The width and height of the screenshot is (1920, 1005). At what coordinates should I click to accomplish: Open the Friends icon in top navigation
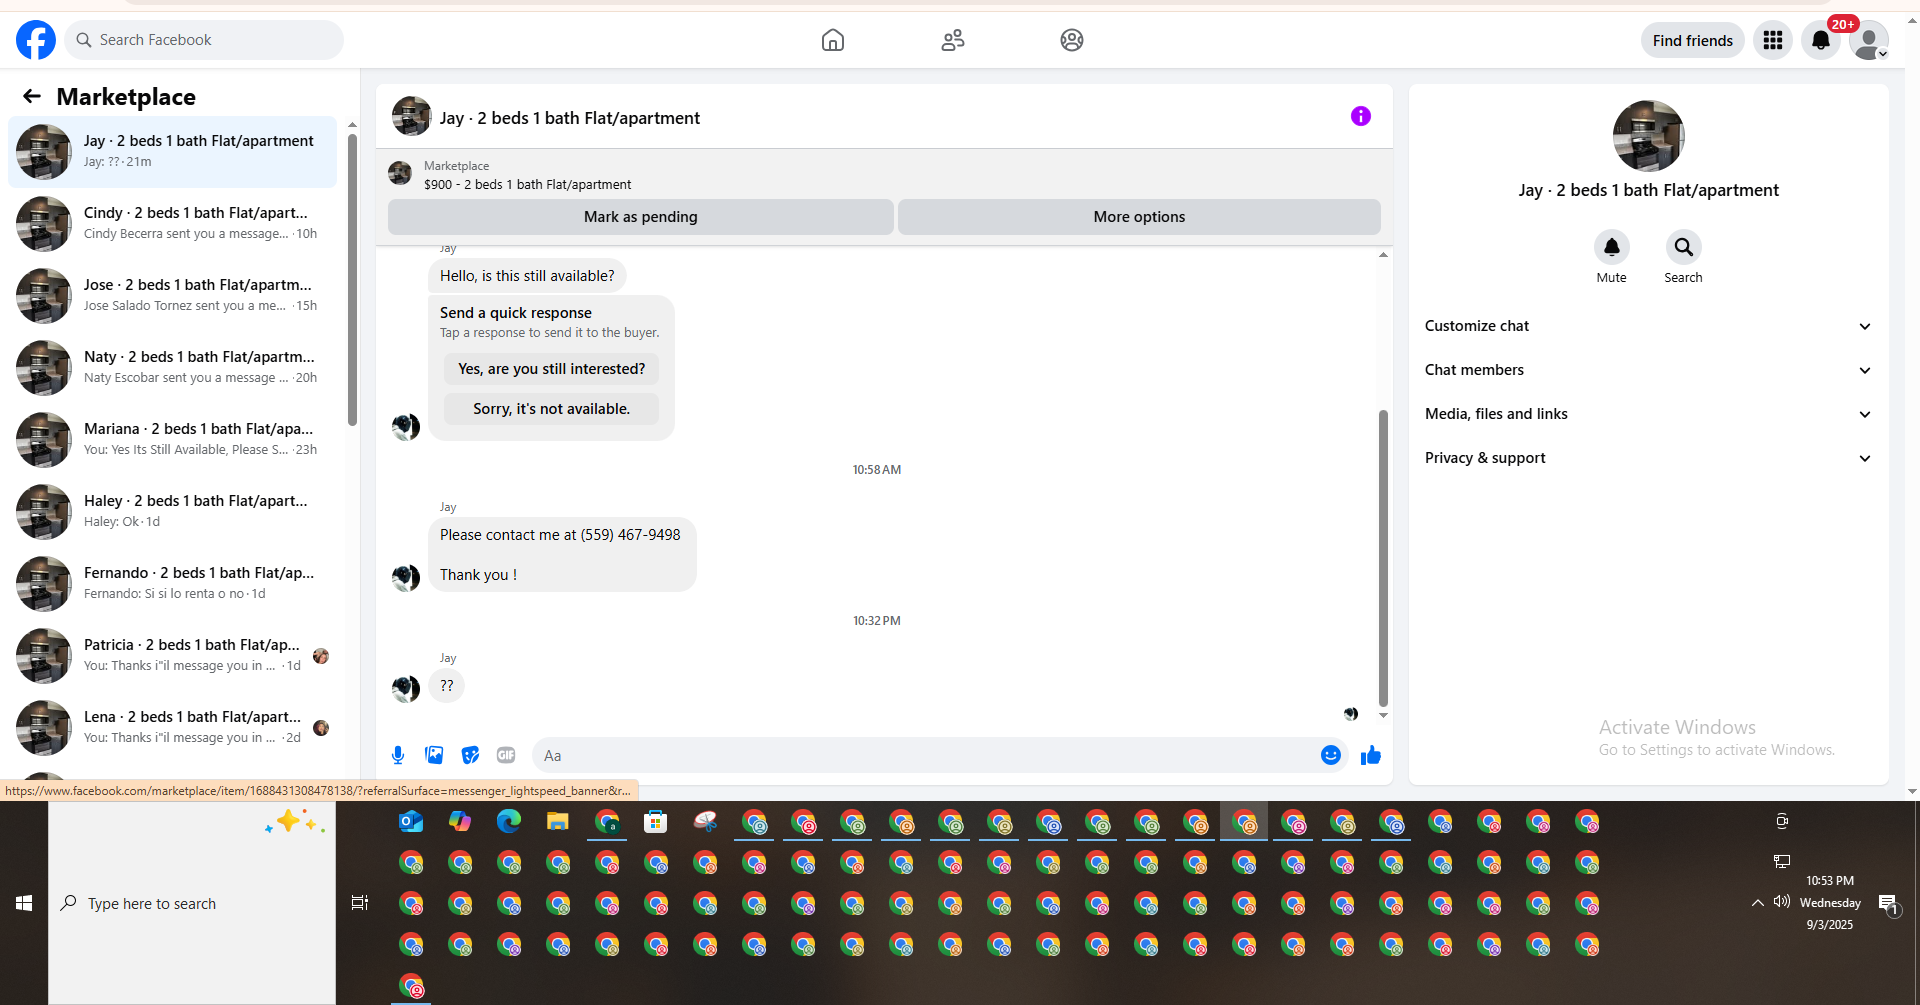pyautogui.click(x=953, y=40)
